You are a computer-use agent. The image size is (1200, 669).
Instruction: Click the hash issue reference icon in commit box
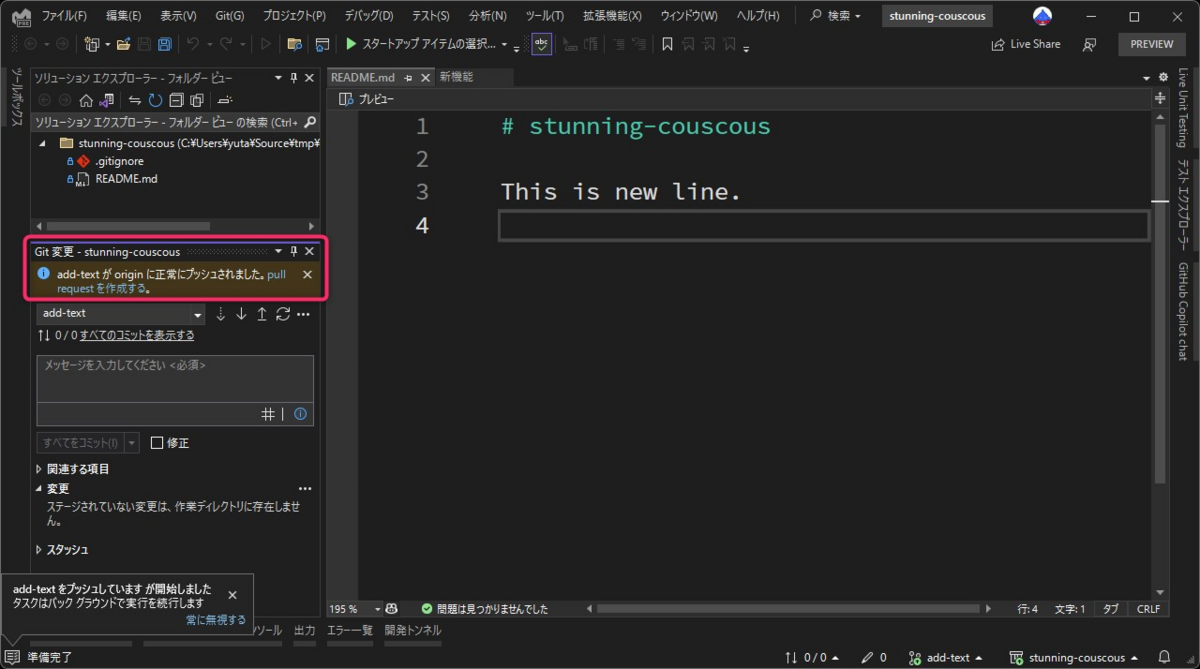tap(268, 414)
